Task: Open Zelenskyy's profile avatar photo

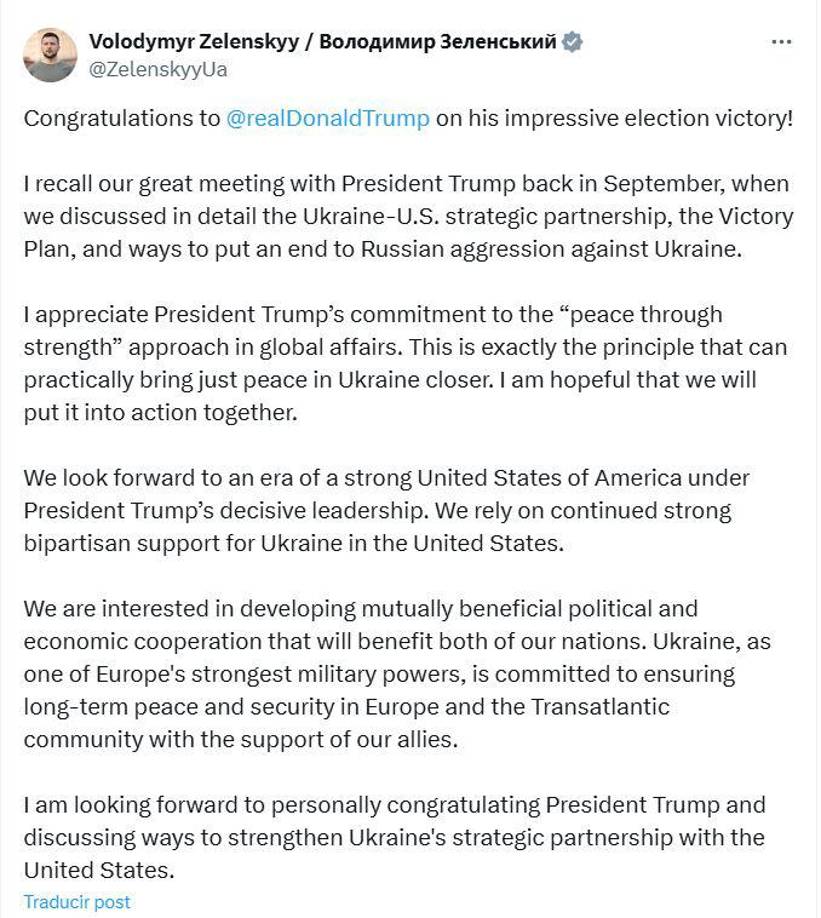Action: click(x=48, y=53)
